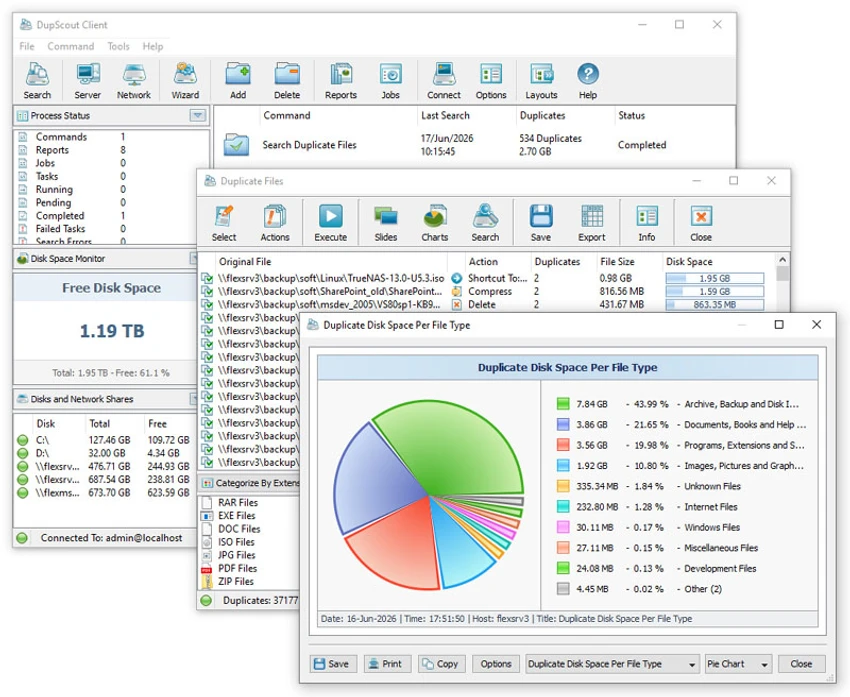Click the Help icon in the toolbar

pos(588,81)
